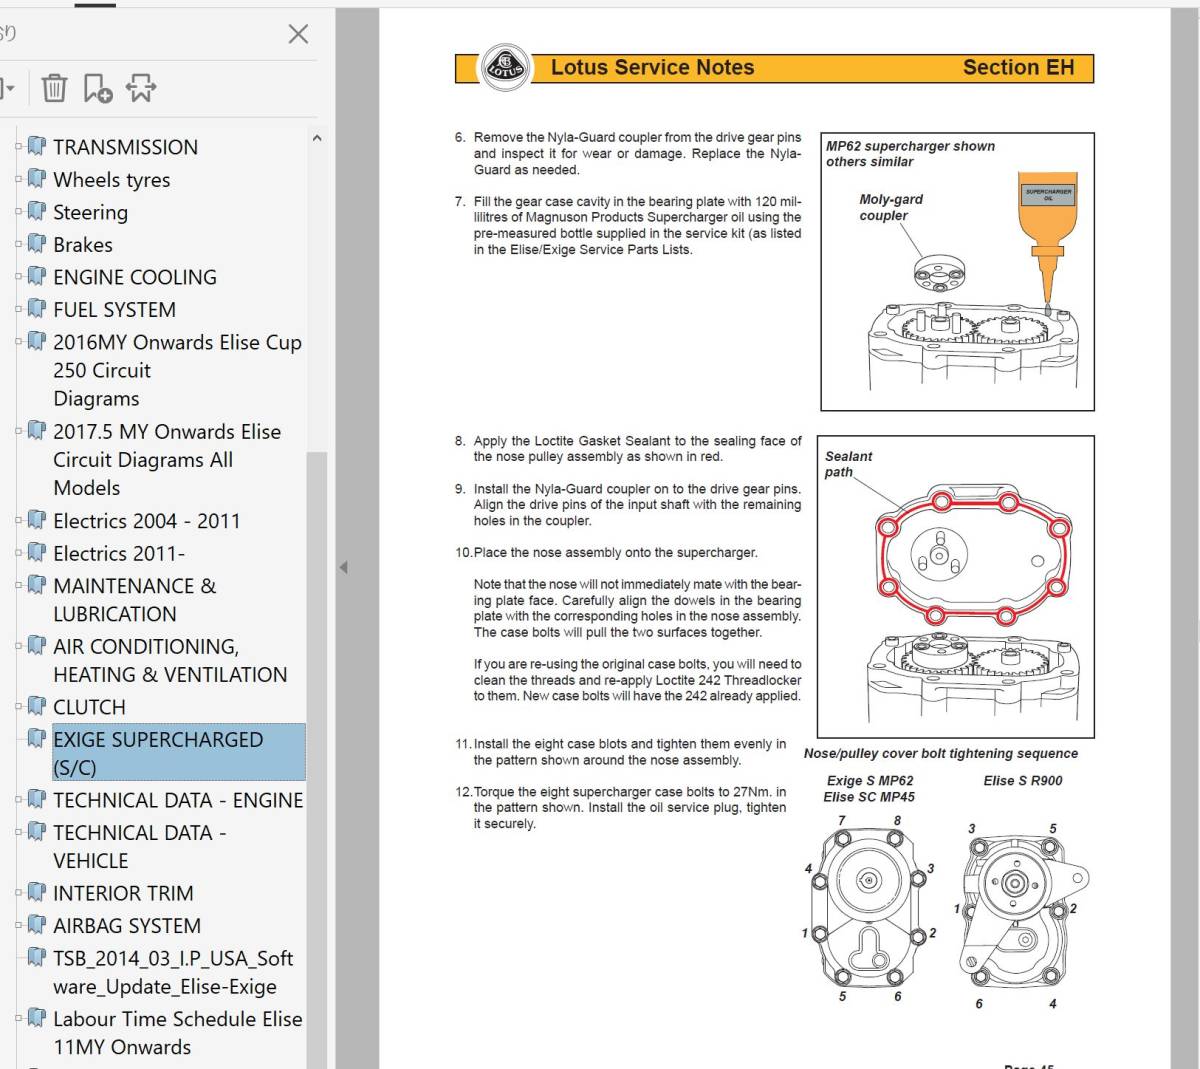
Task: Expand the CLUTCH bookmark node
Action: [x=18, y=707]
